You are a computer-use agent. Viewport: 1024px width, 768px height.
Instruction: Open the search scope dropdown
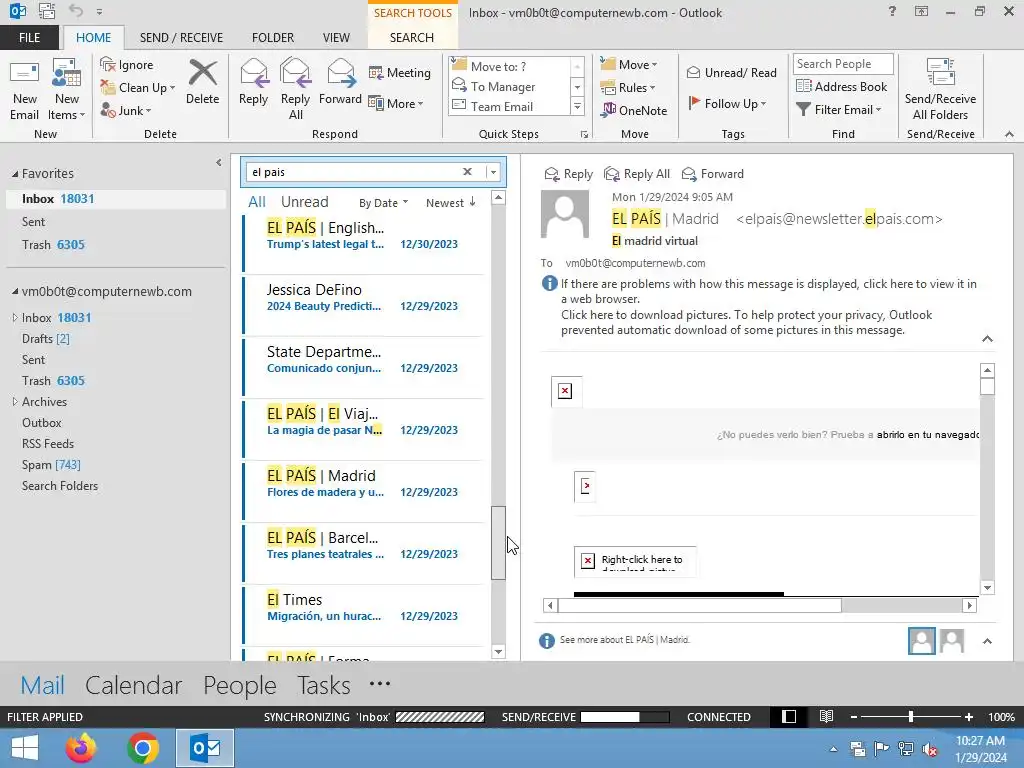[x=493, y=172]
